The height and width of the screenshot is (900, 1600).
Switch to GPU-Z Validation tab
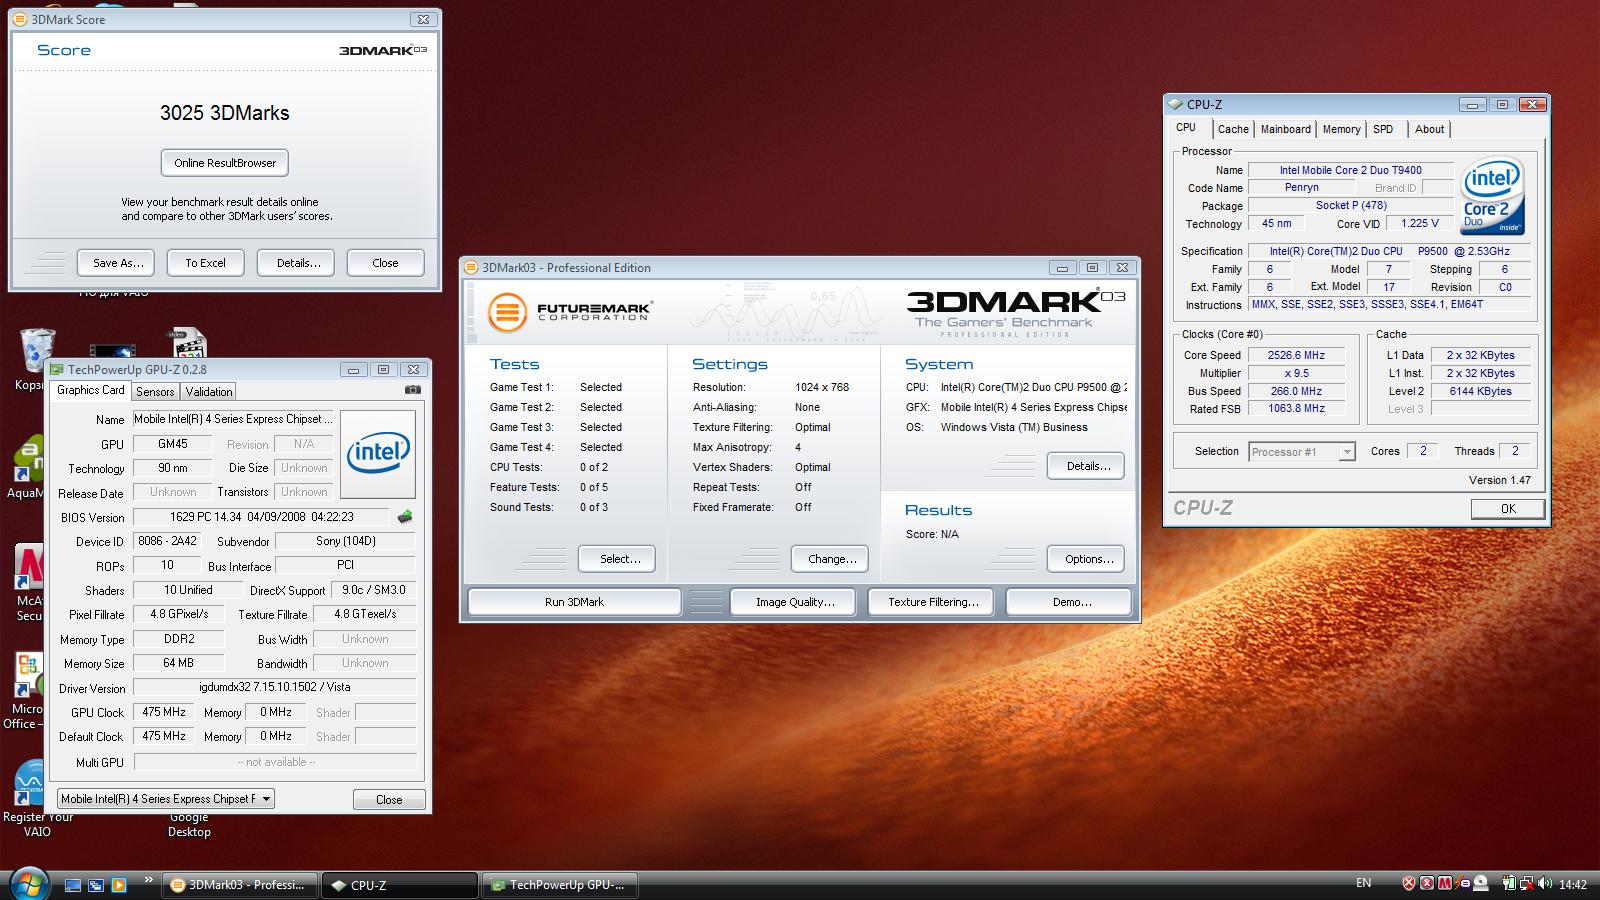point(209,392)
